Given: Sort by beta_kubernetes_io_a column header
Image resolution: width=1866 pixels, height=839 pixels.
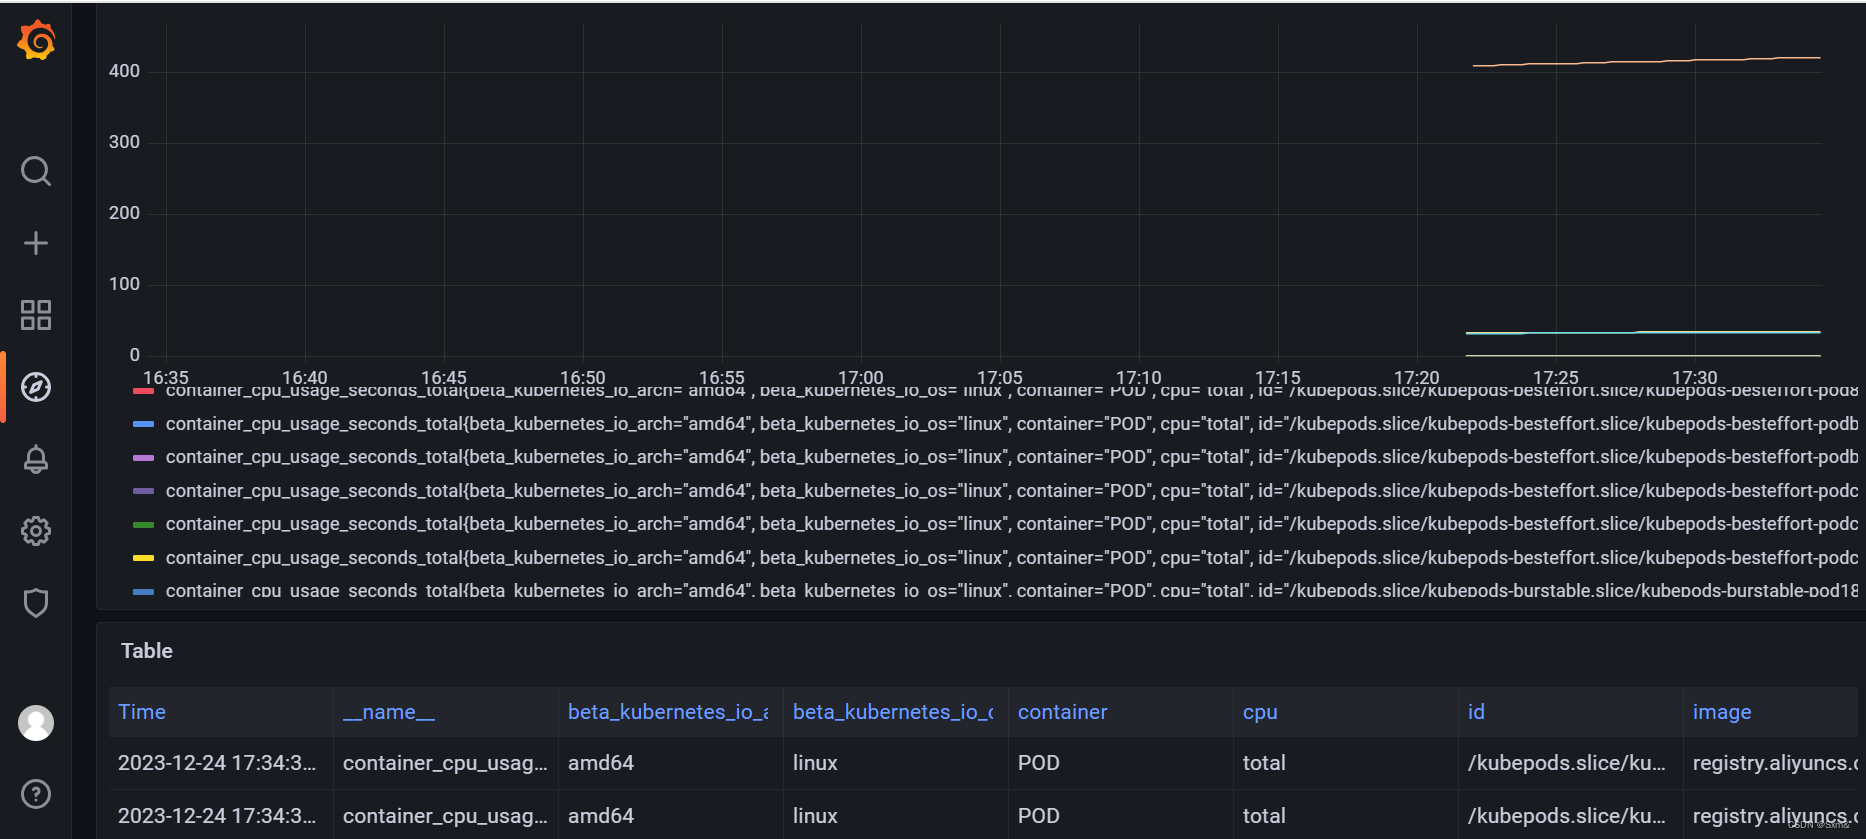Looking at the screenshot, I should click(x=668, y=712).
